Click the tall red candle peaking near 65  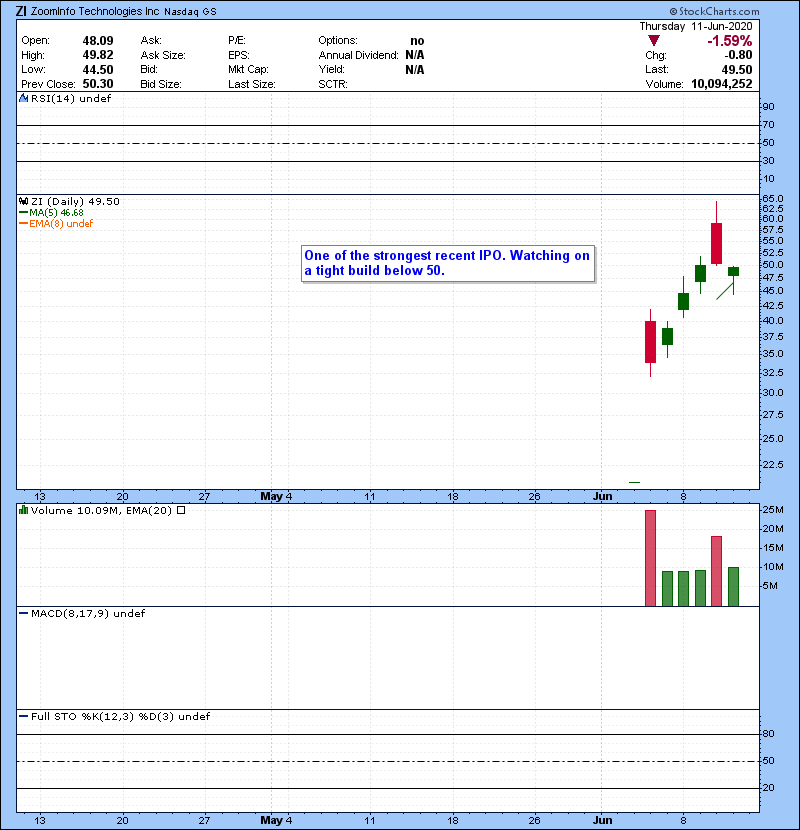pyautogui.click(x=716, y=243)
